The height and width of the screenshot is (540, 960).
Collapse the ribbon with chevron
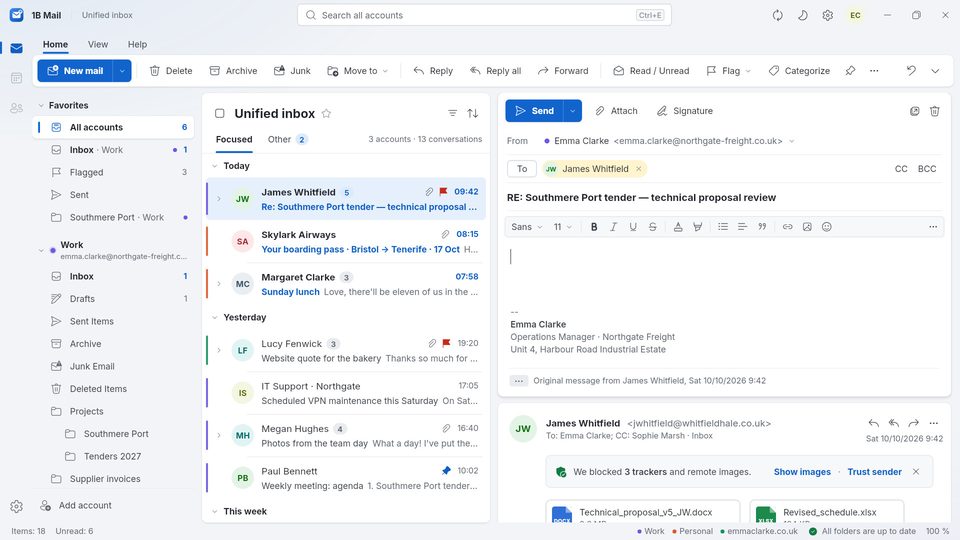pyautogui.click(x=935, y=71)
